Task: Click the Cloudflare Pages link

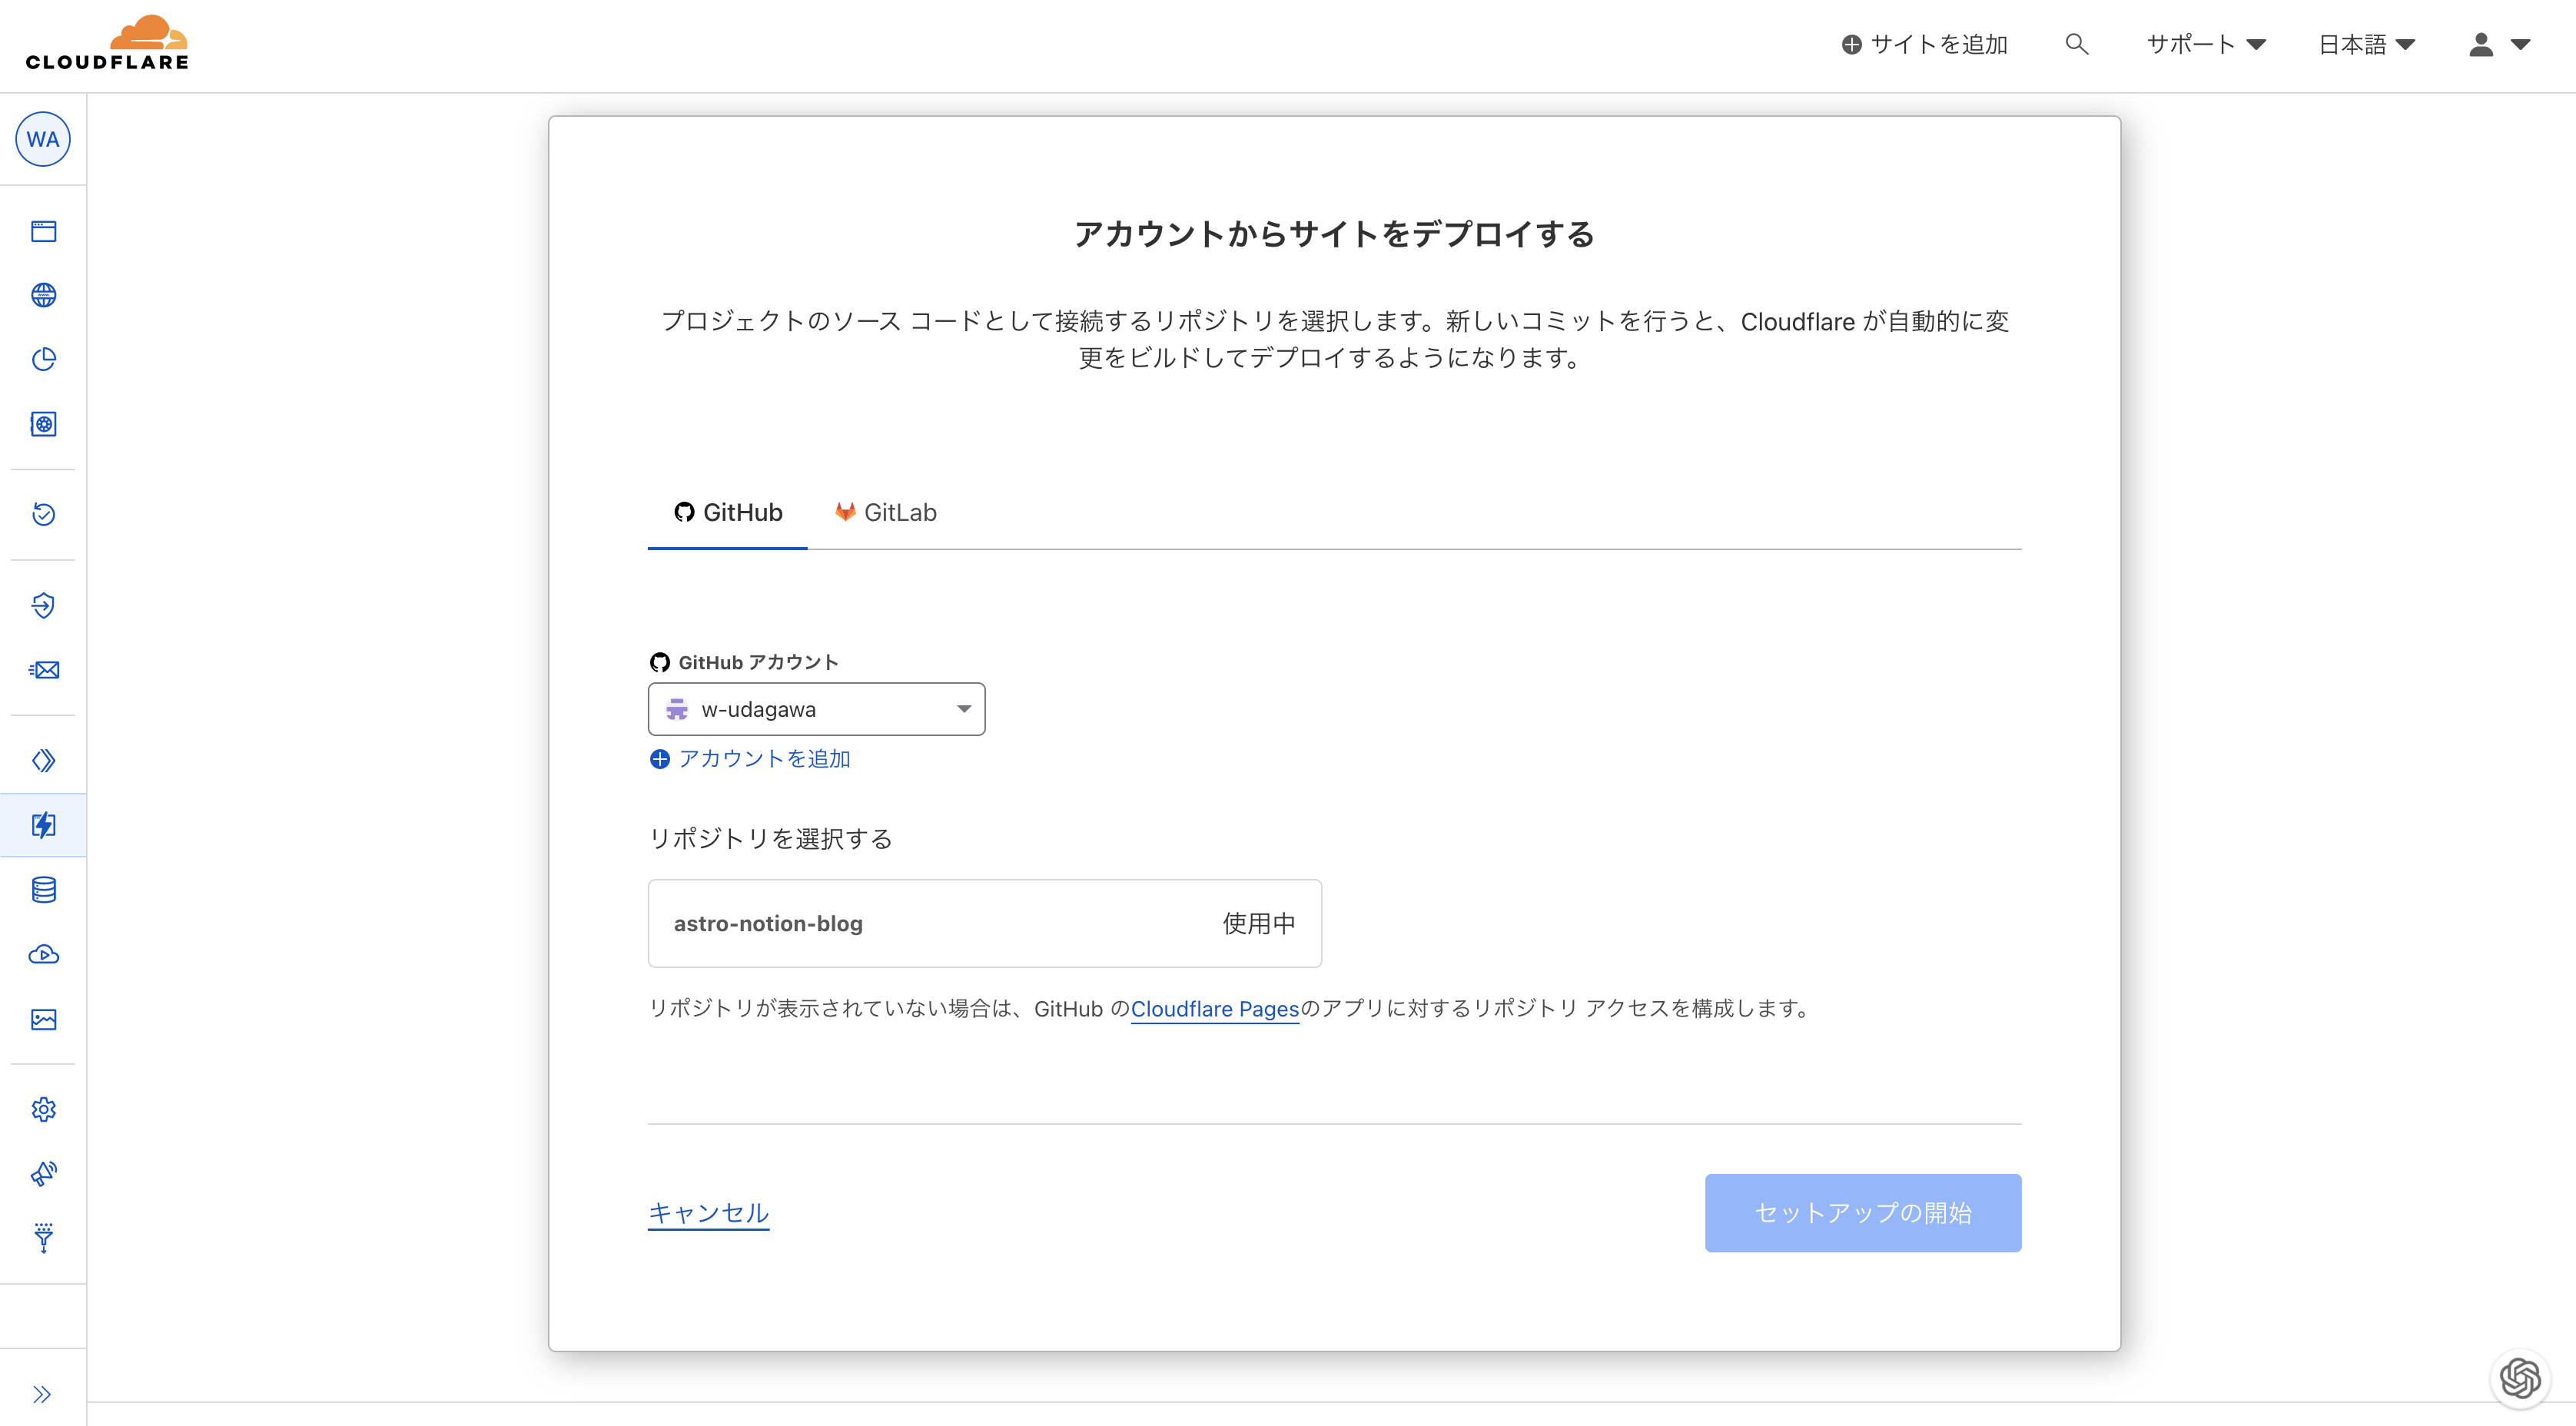Action: pos(1214,1009)
